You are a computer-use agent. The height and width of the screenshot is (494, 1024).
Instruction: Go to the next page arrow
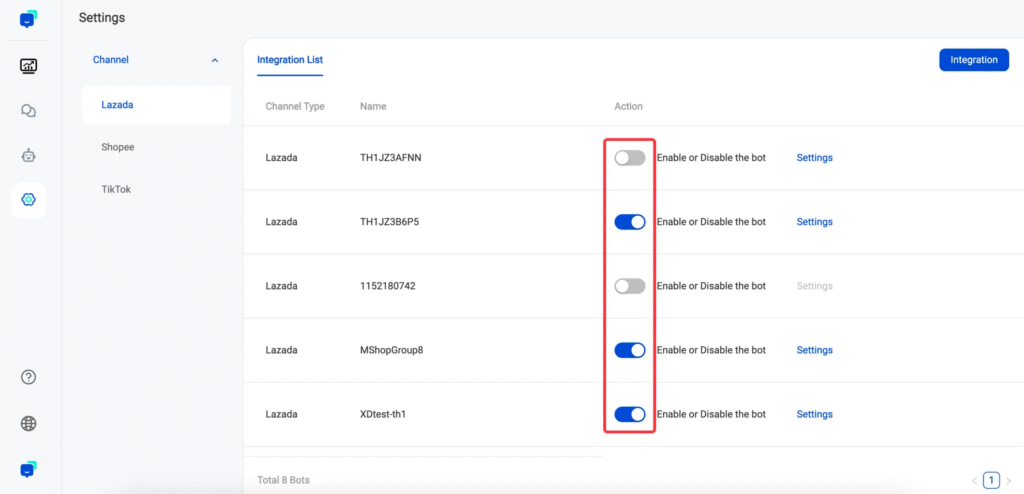tap(1008, 481)
